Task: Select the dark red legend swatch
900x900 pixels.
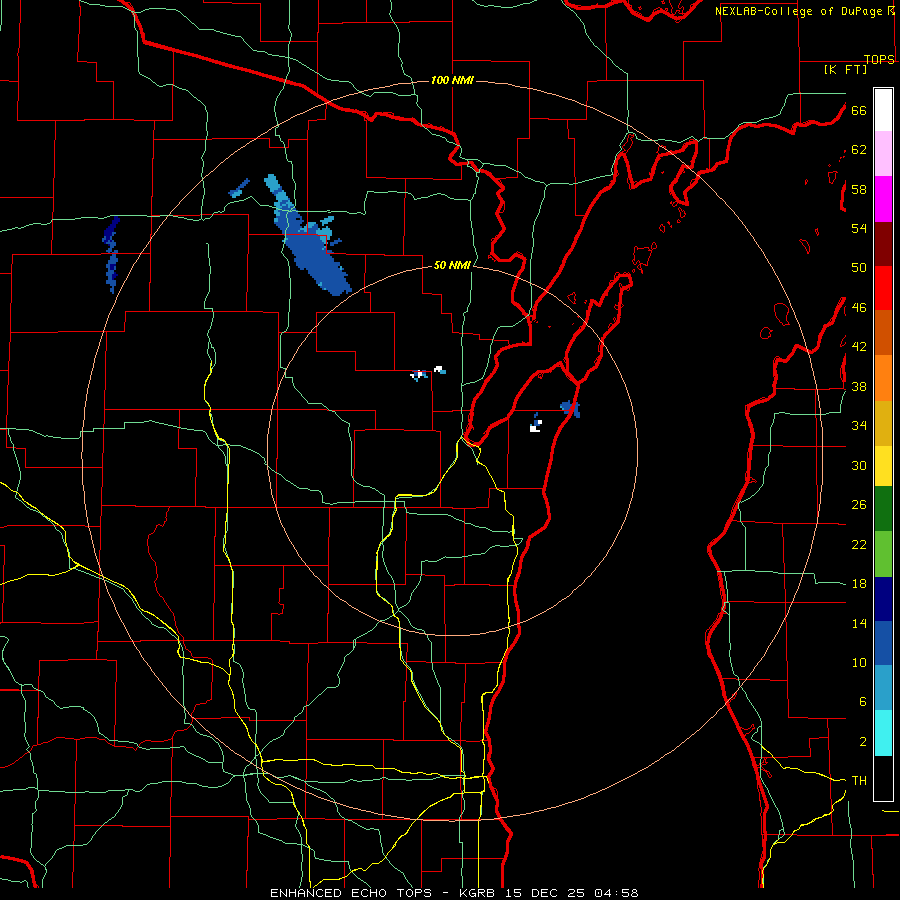Action: (x=883, y=244)
